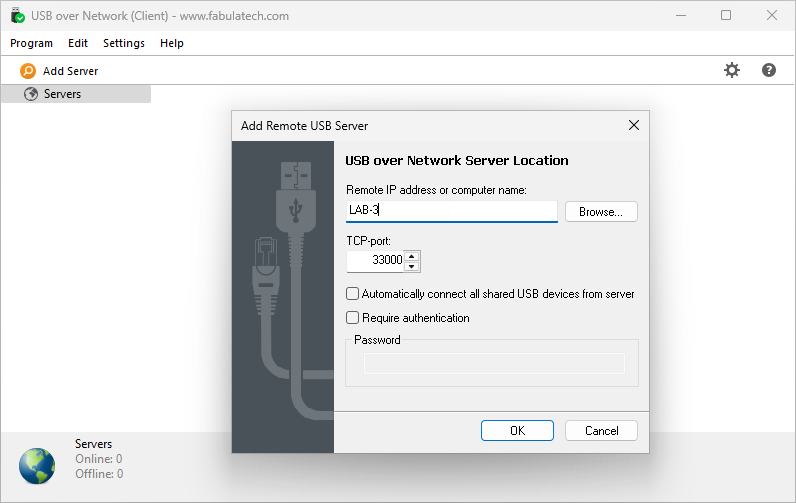Screen dimensions: 796x503
Task: Click the disabled Password field
Action: (x=494, y=363)
